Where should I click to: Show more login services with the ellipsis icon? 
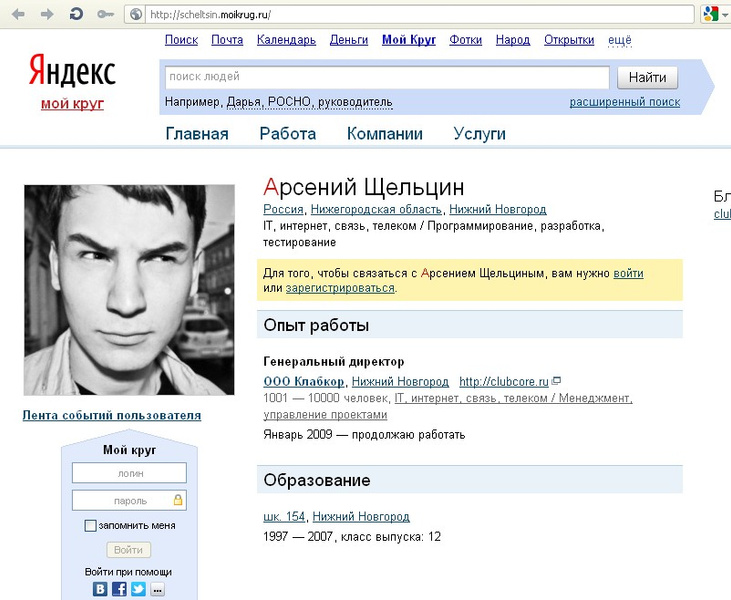pos(158,589)
